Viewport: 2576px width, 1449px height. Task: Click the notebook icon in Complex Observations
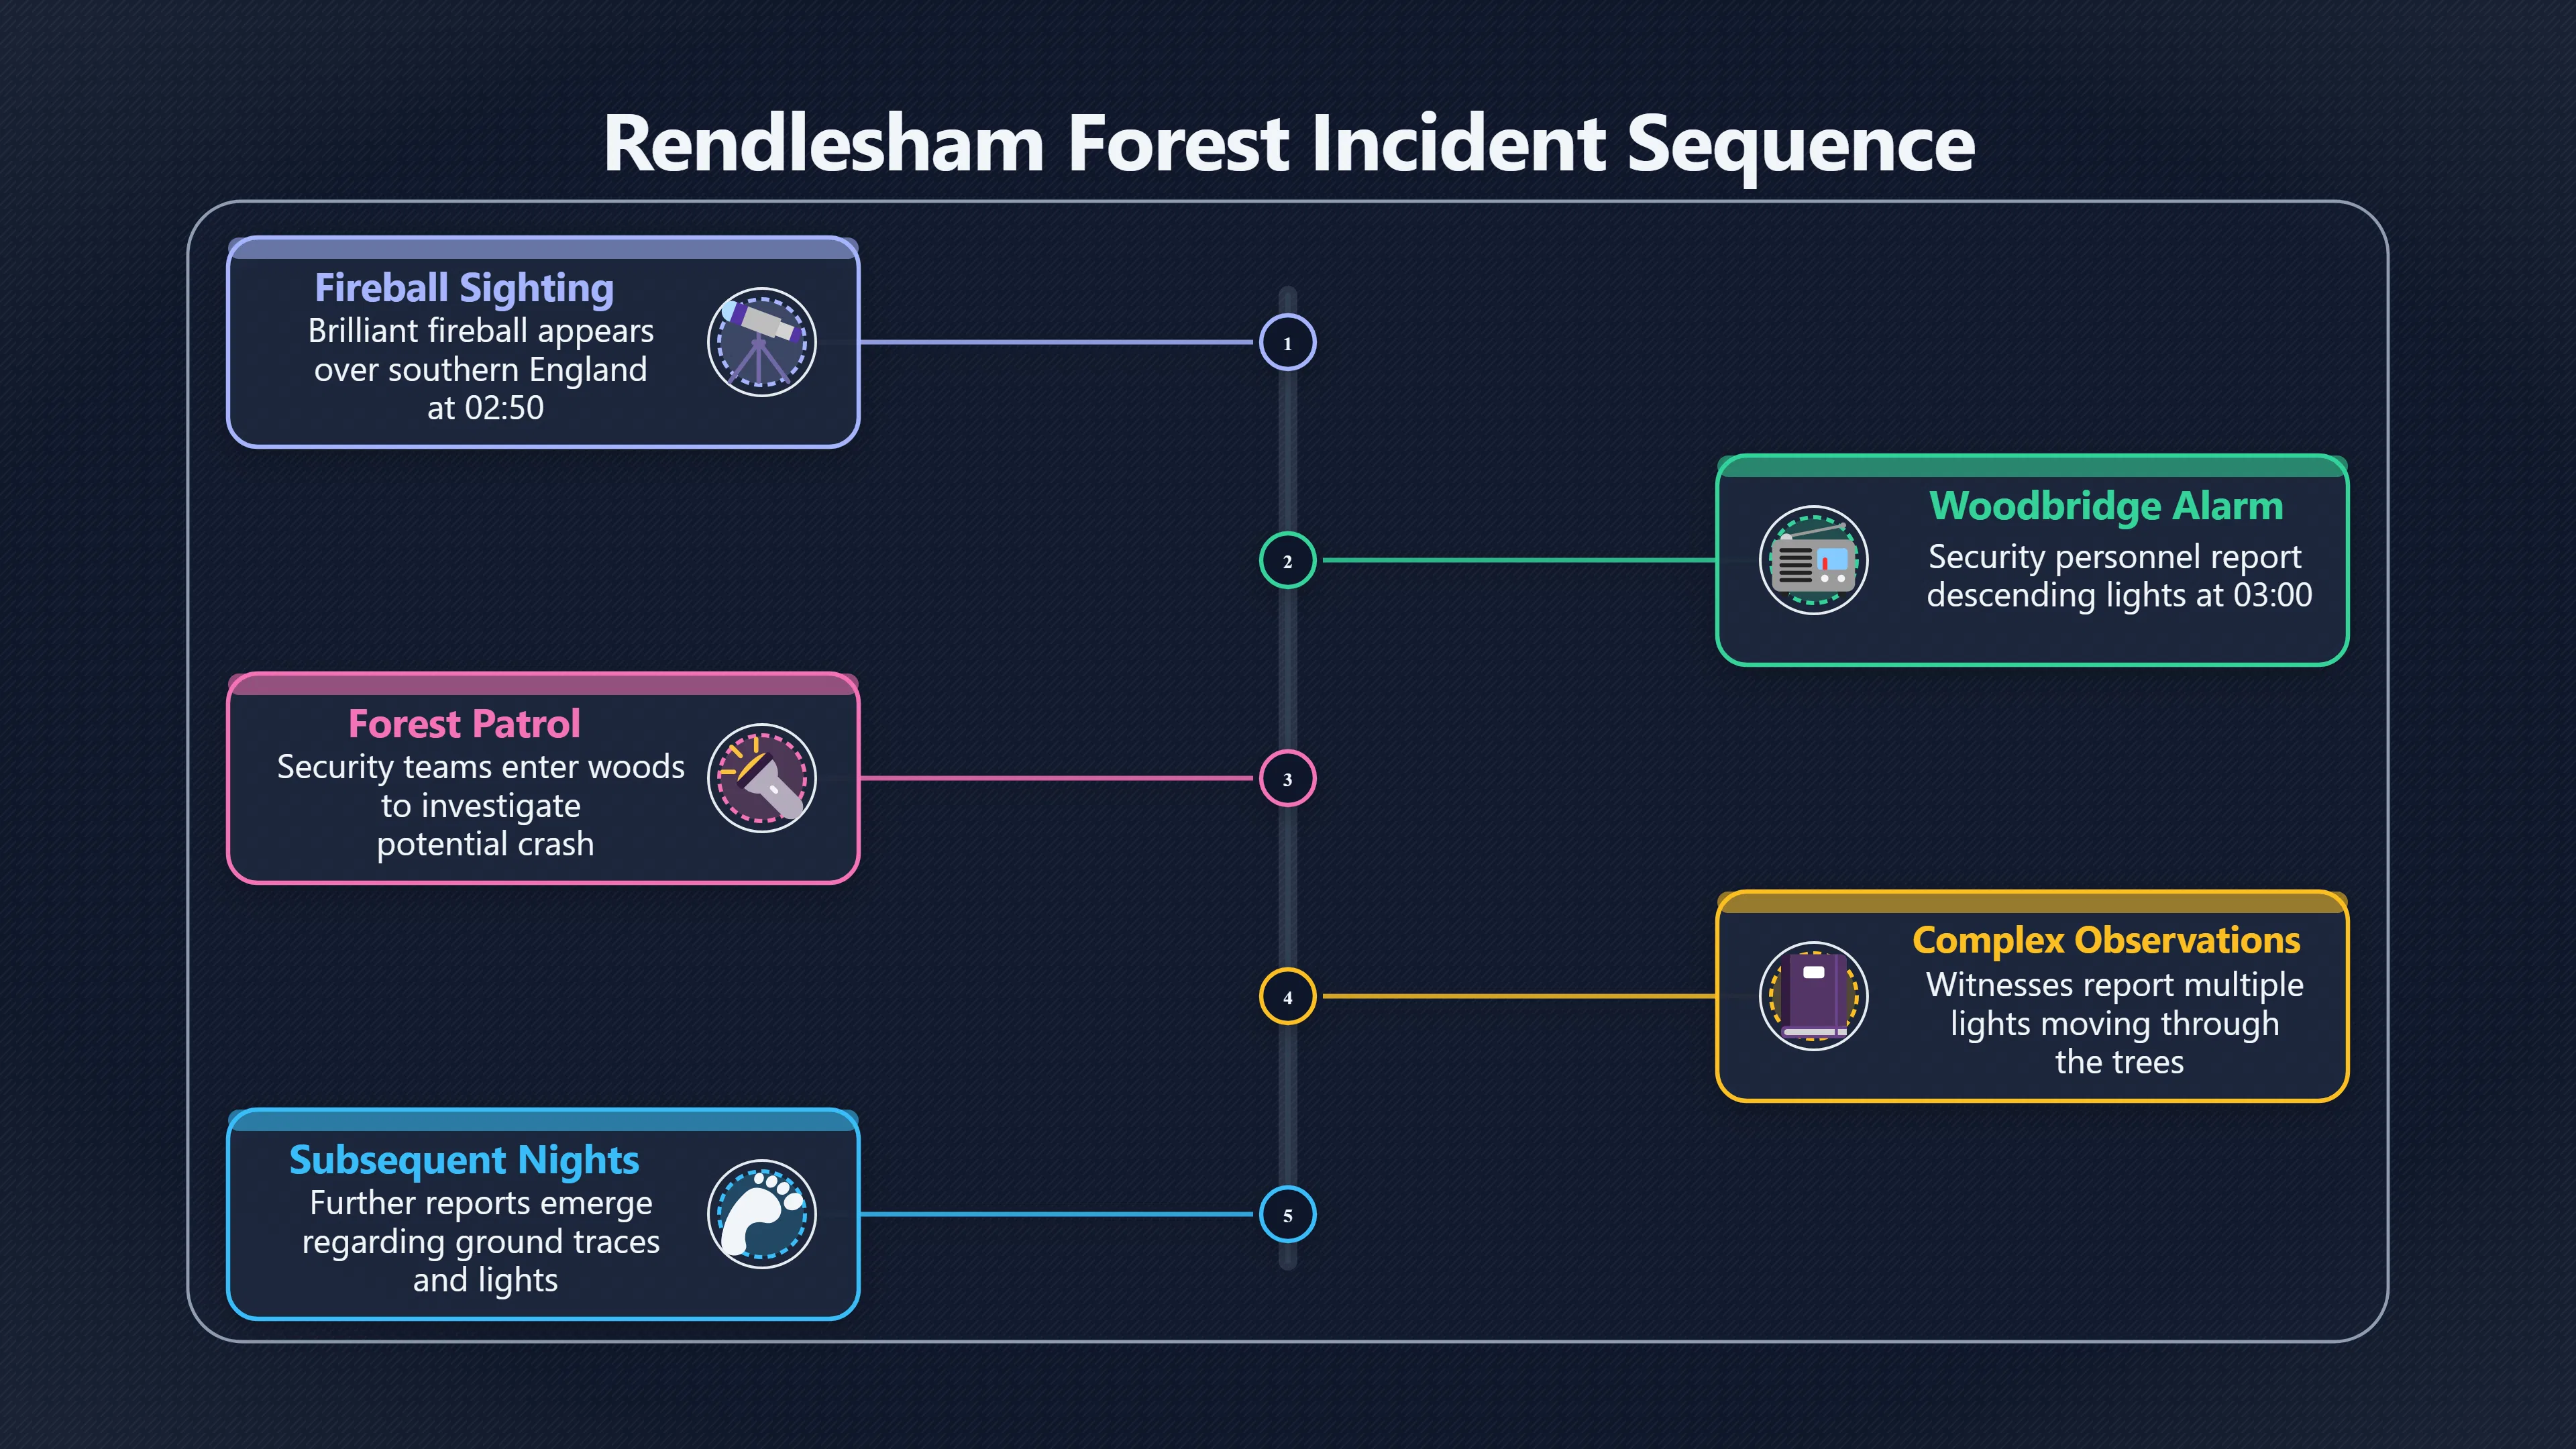click(1813, 996)
